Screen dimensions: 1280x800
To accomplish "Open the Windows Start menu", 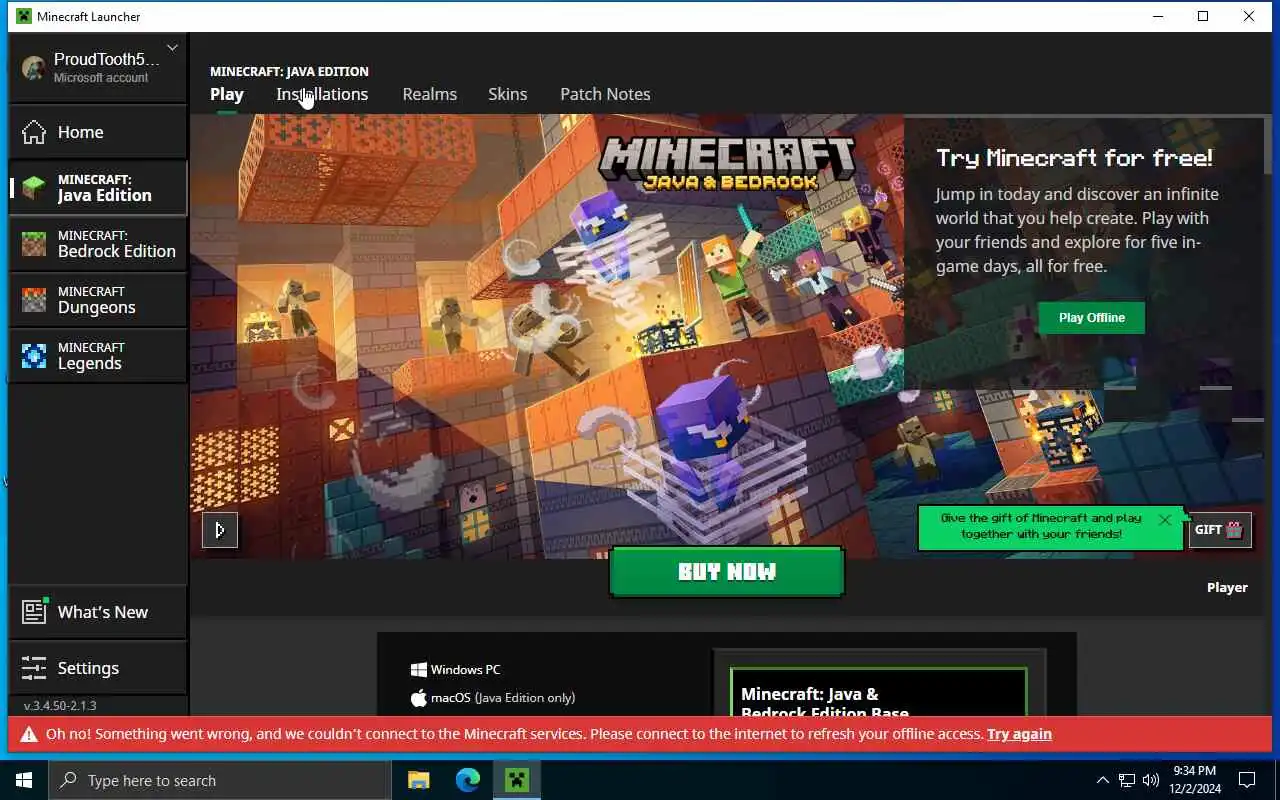I will coord(24,780).
